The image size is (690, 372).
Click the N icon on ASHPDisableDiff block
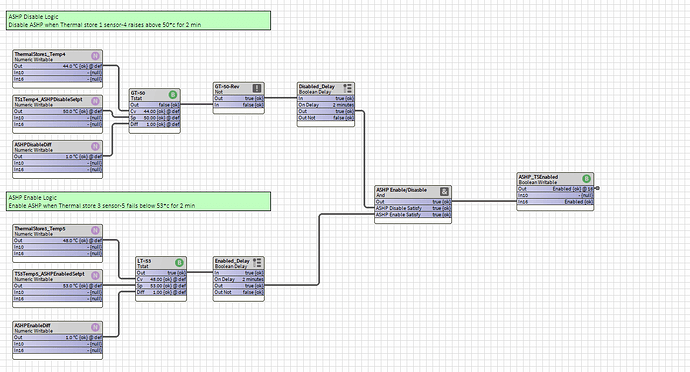coord(95,147)
